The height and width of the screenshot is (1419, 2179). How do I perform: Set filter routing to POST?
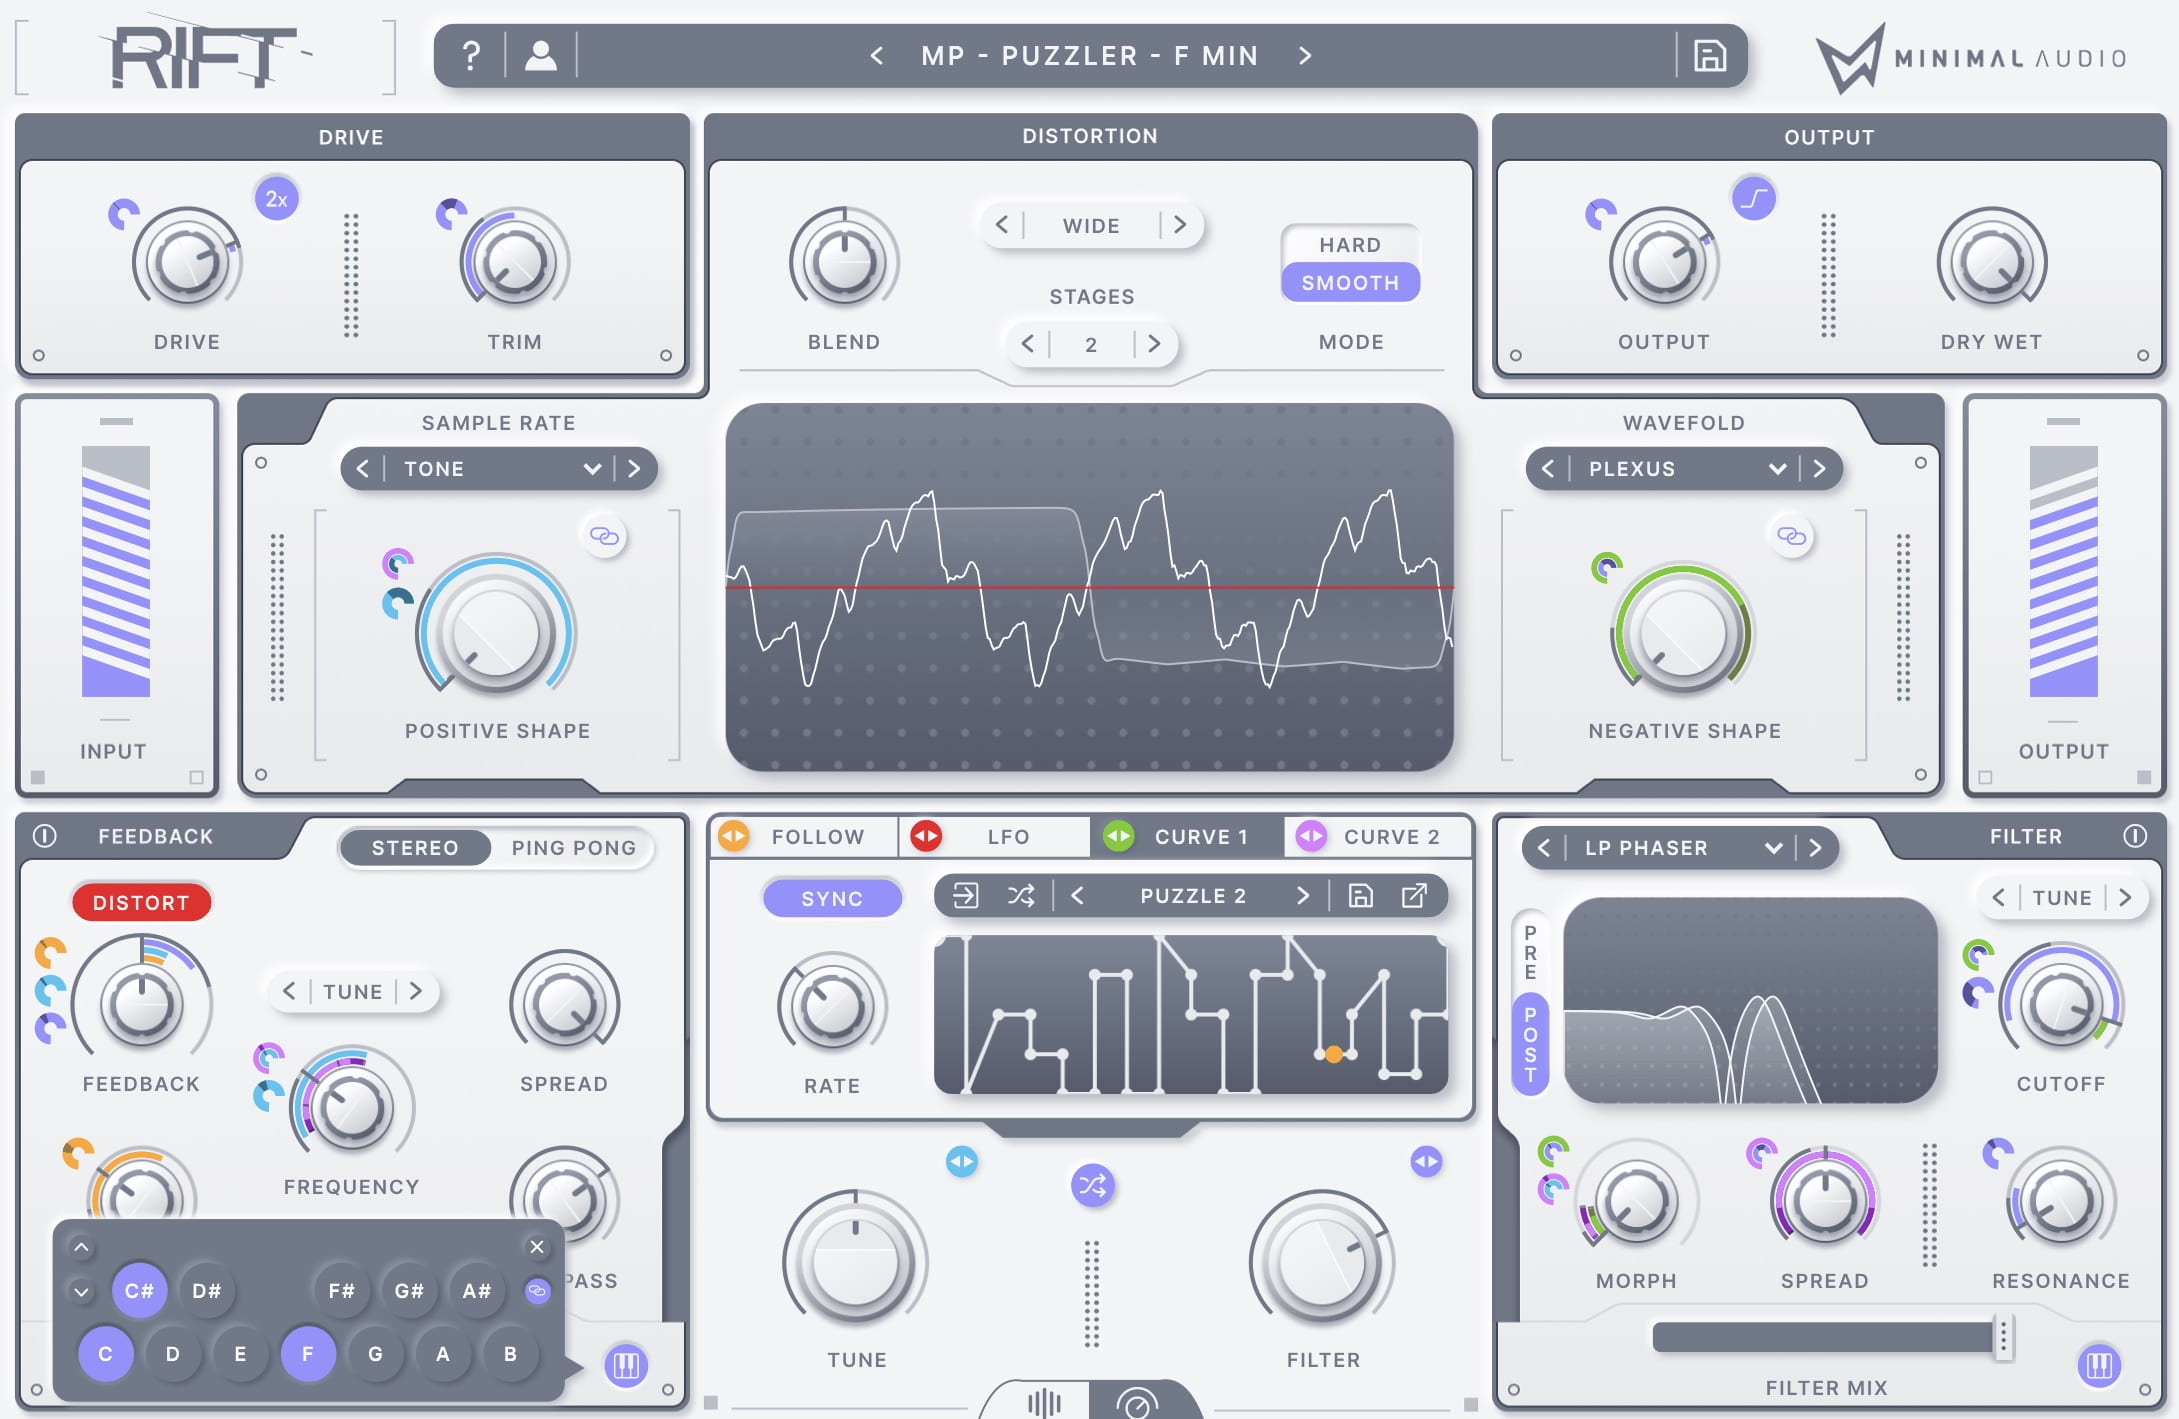(x=1530, y=1044)
